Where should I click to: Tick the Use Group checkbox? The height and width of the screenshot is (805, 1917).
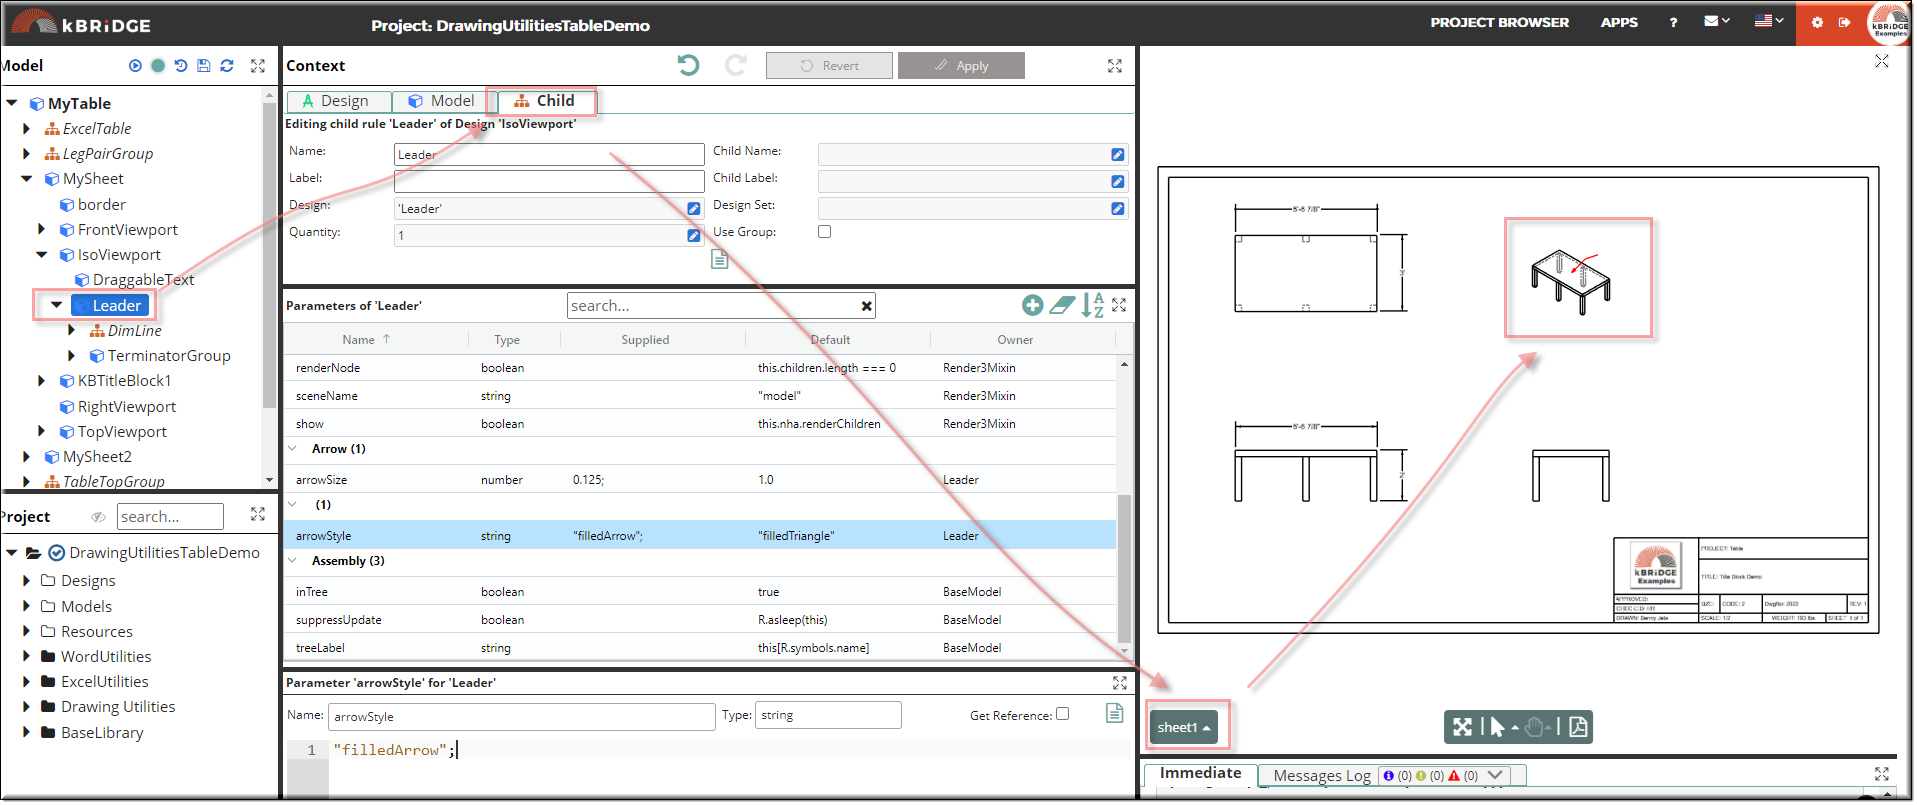(x=825, y=232)
